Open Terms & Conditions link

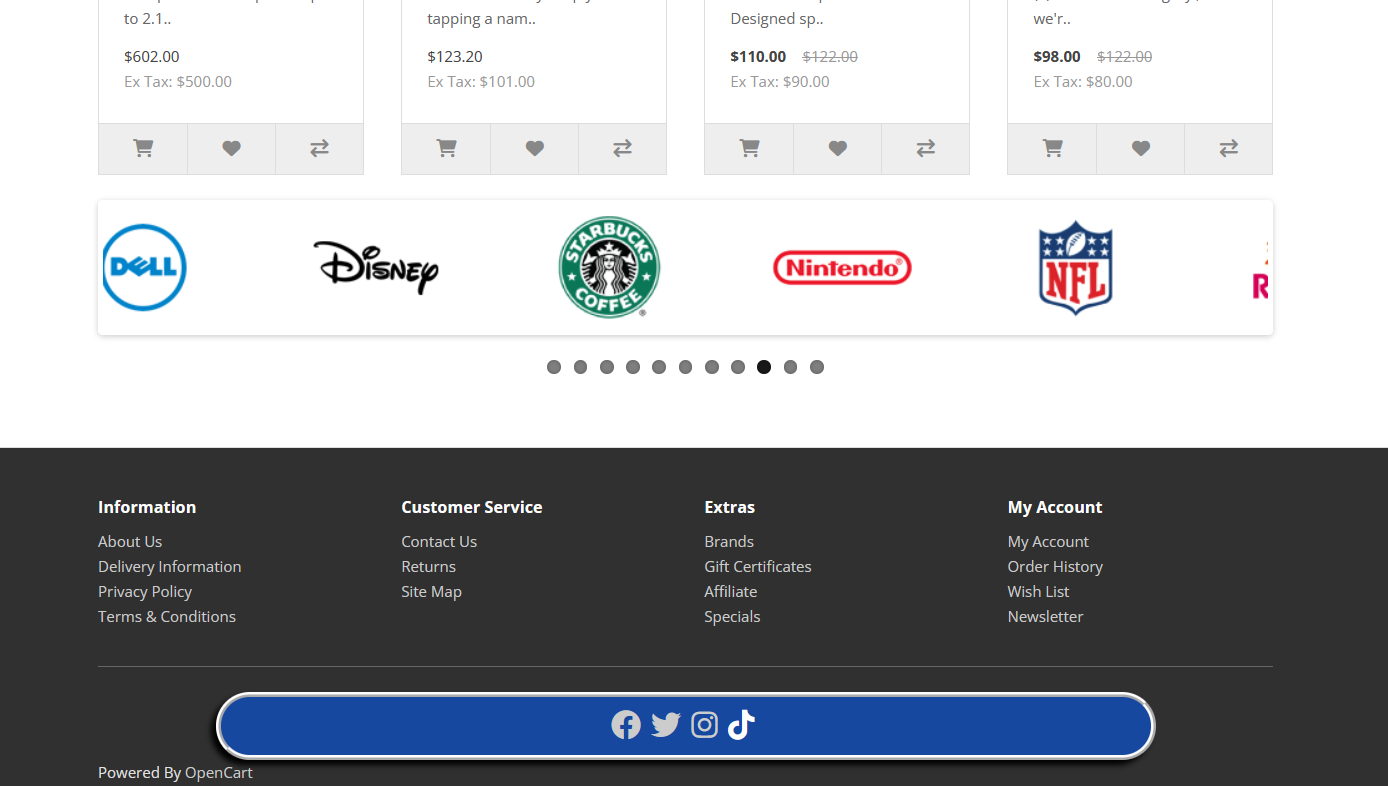[167, 616]
